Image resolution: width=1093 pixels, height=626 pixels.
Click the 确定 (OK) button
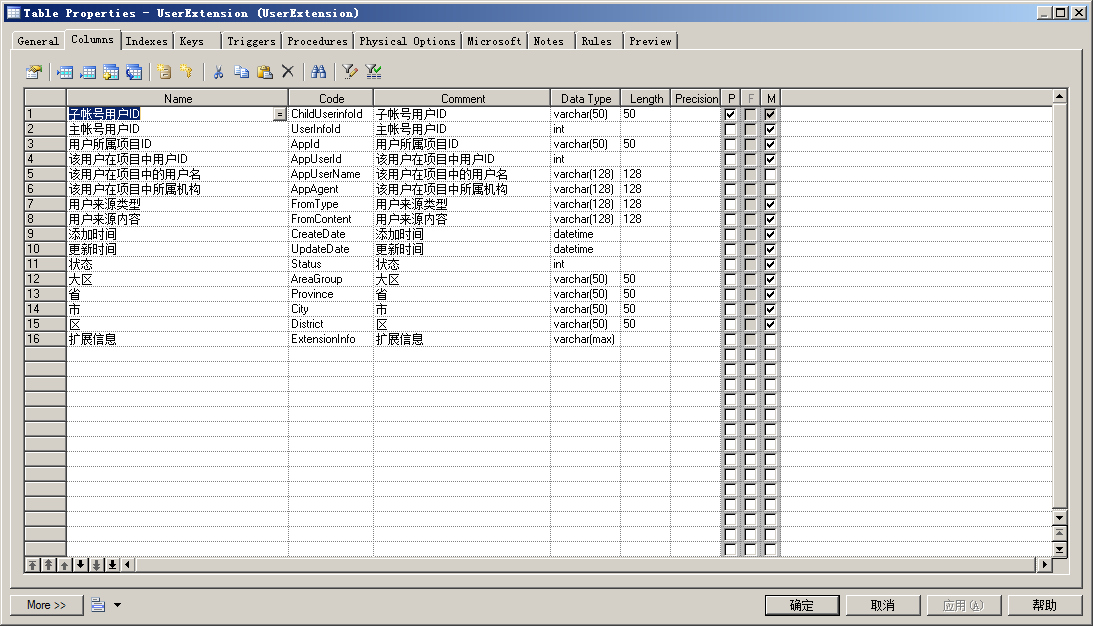[x=802, y=605]
